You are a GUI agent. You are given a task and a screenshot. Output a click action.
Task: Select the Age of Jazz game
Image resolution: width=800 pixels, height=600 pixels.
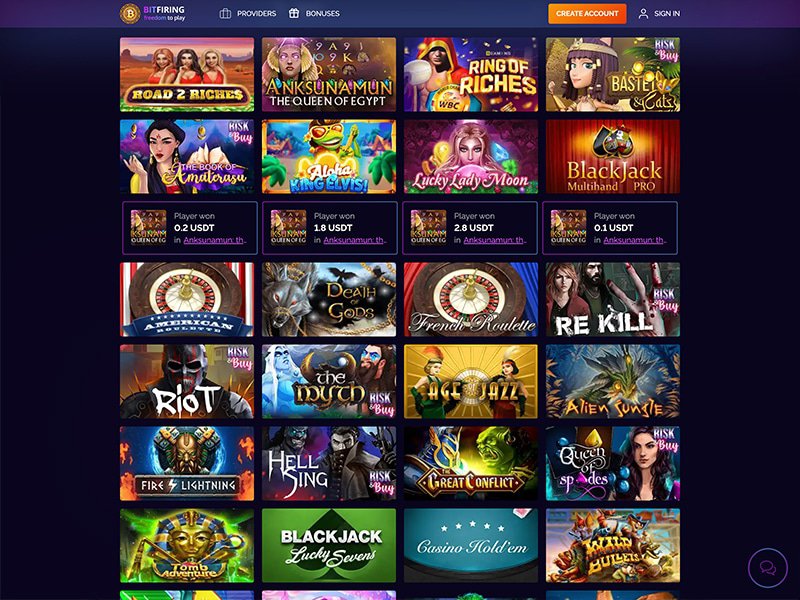coord(470,382)
